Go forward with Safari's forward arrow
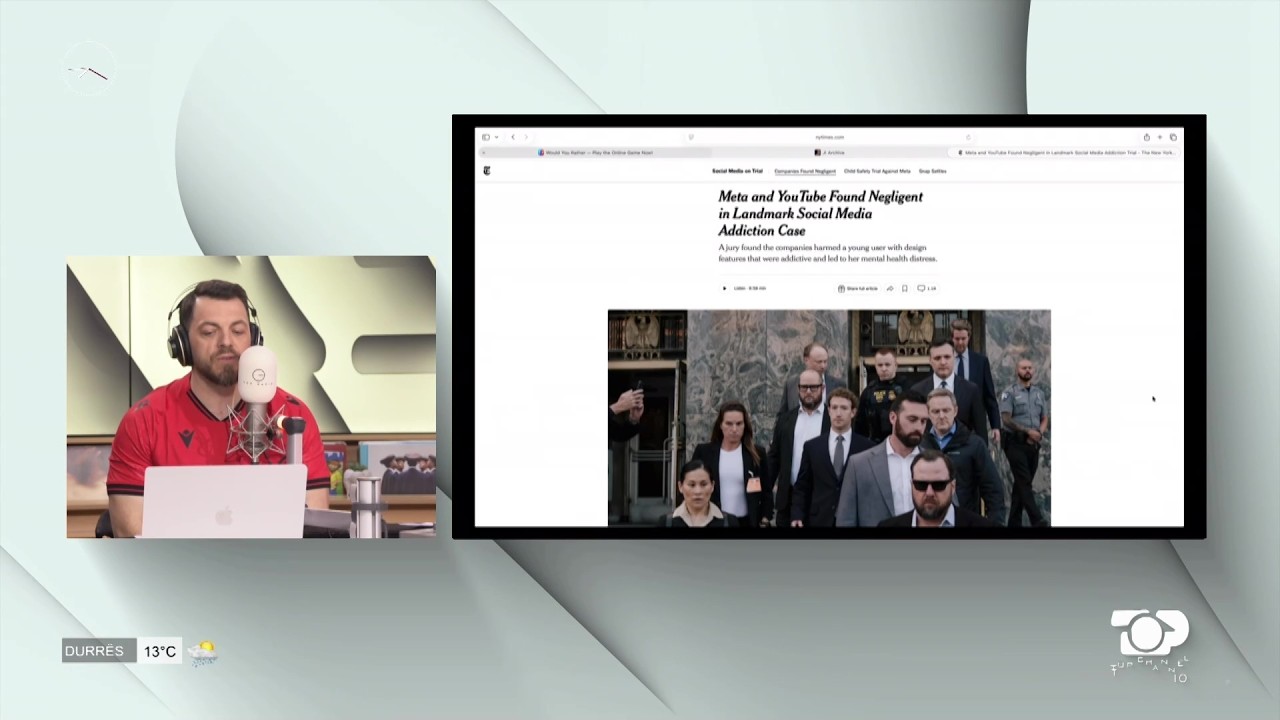 526,137
